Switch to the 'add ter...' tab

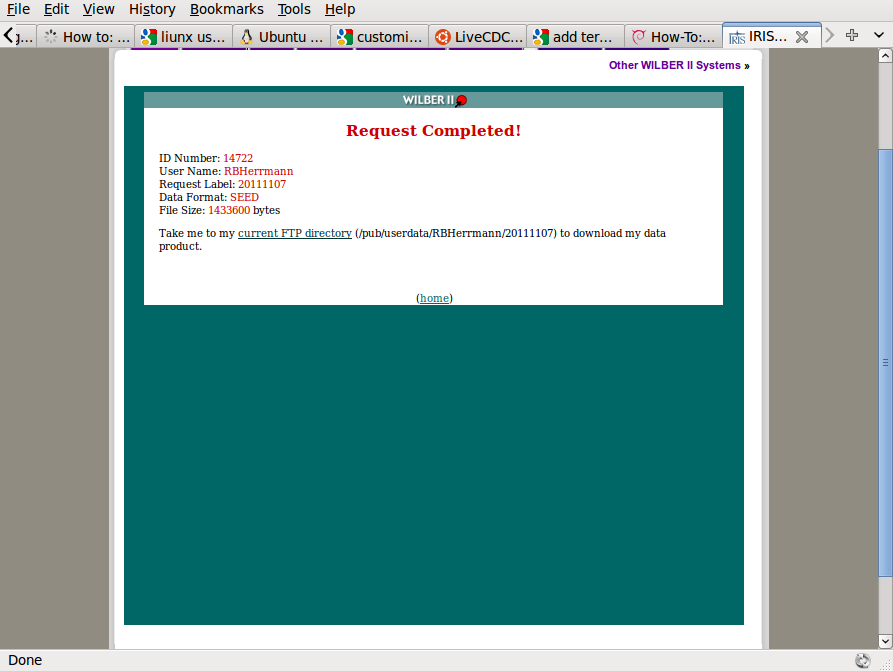tap(576, 36)
